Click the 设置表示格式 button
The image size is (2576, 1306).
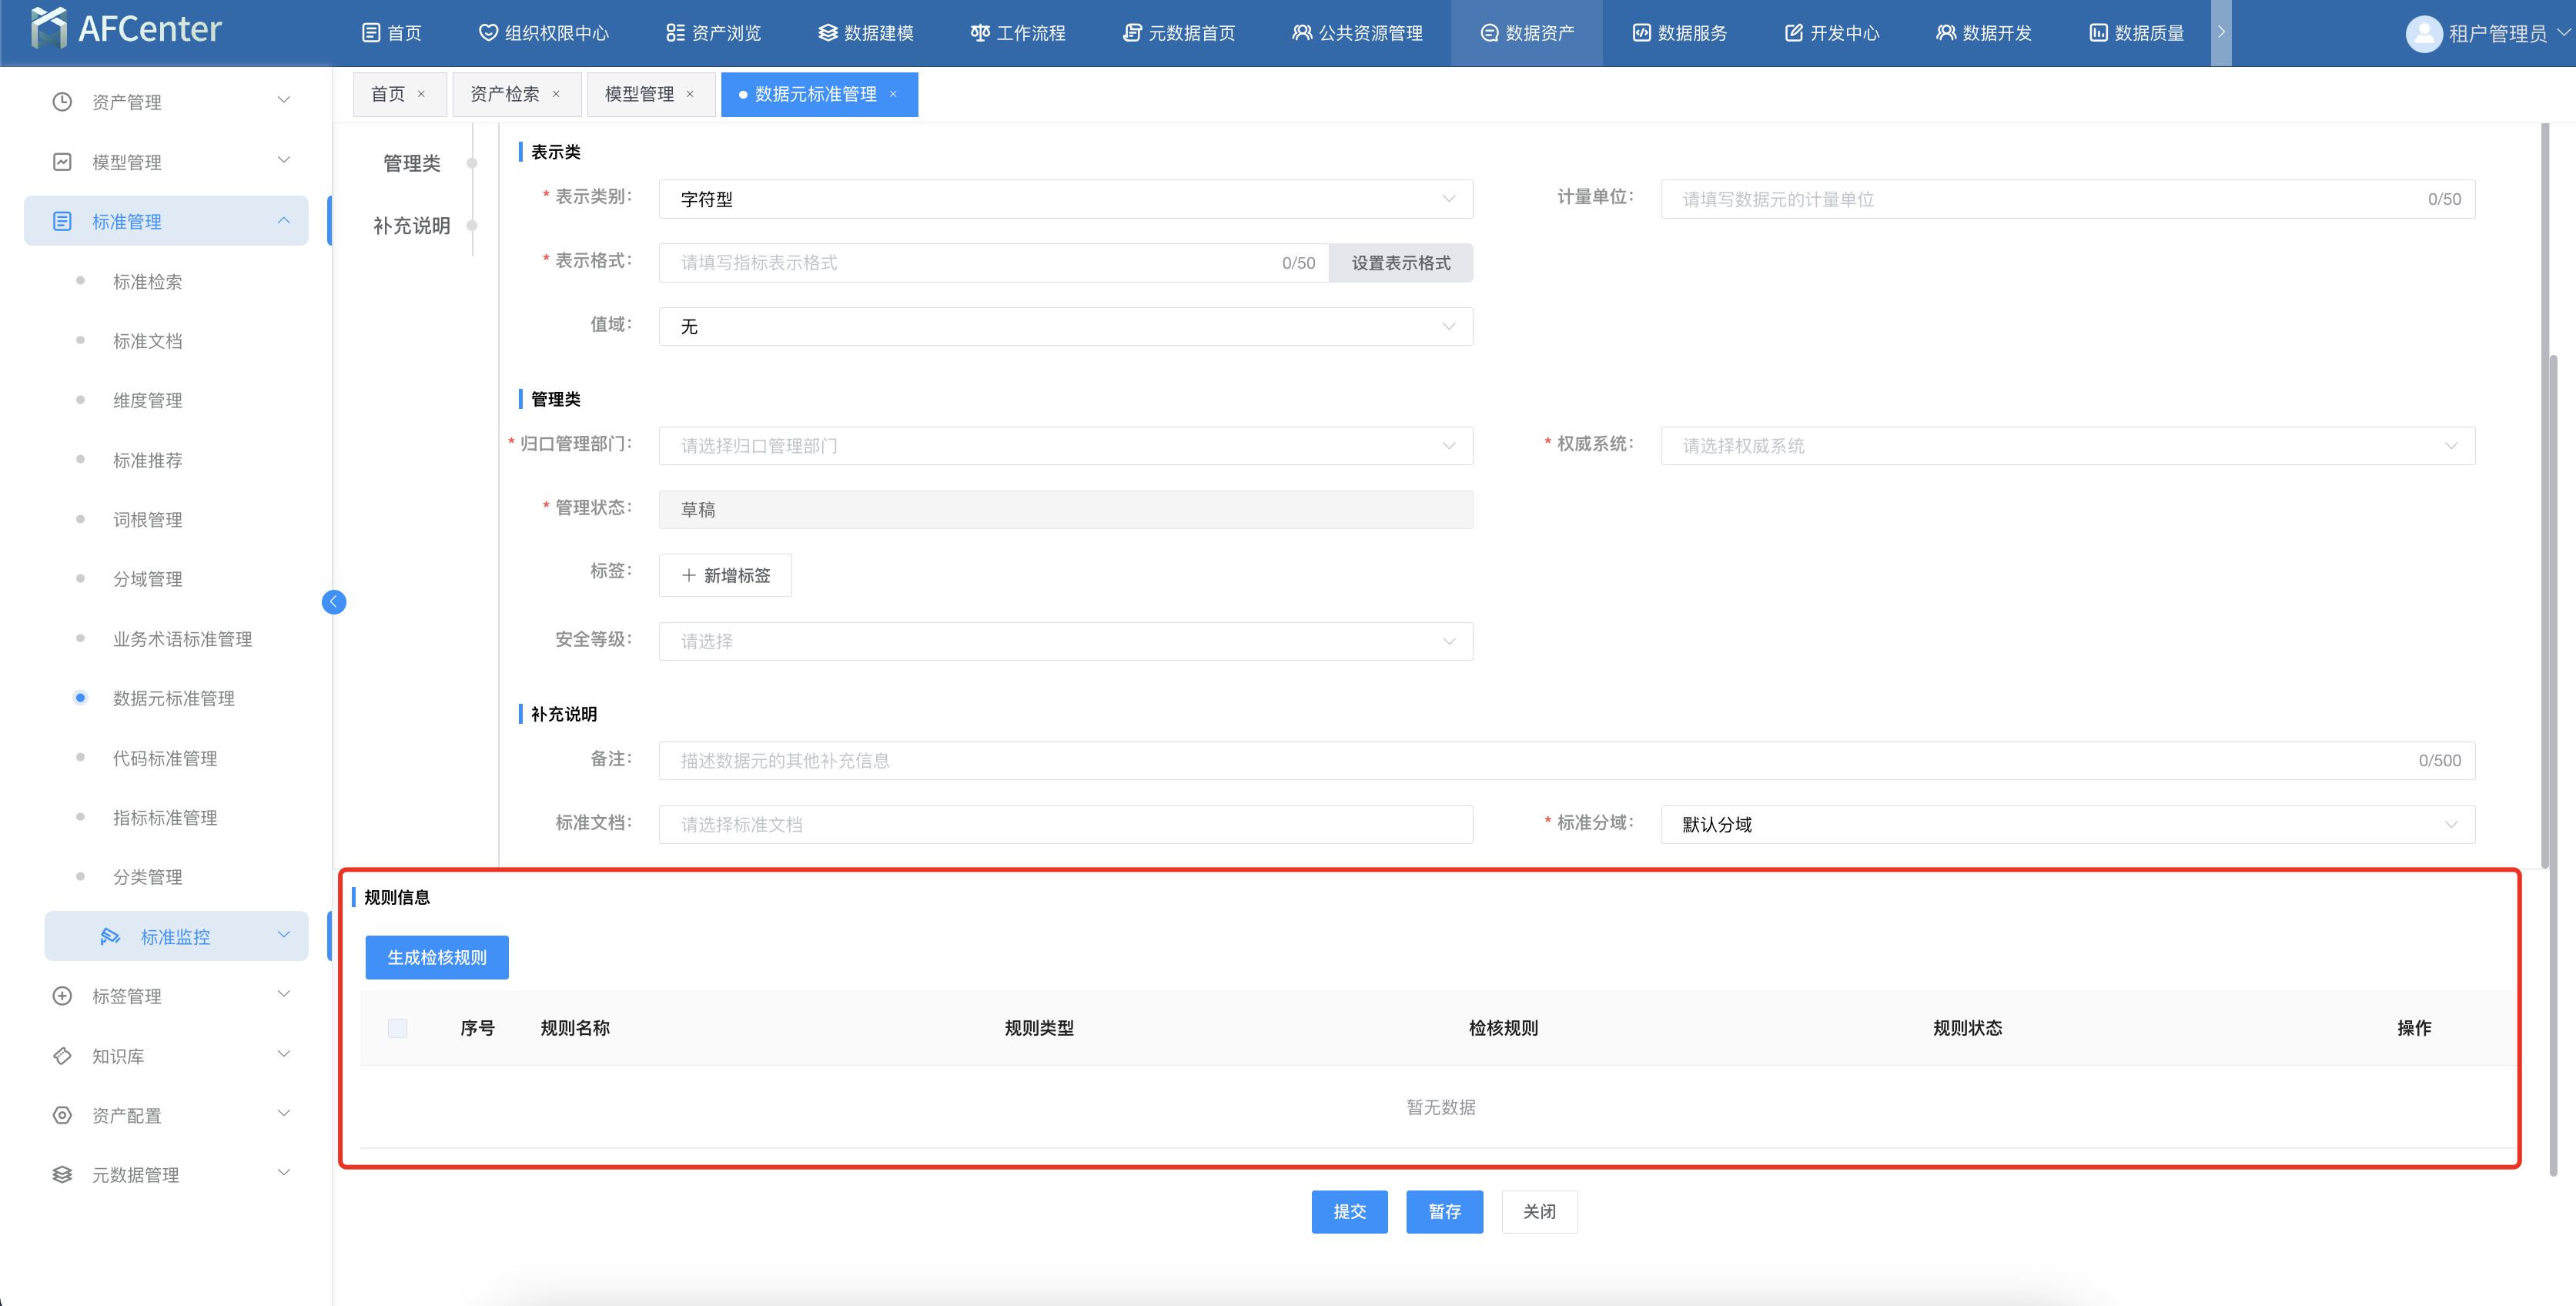[1400, 263]
